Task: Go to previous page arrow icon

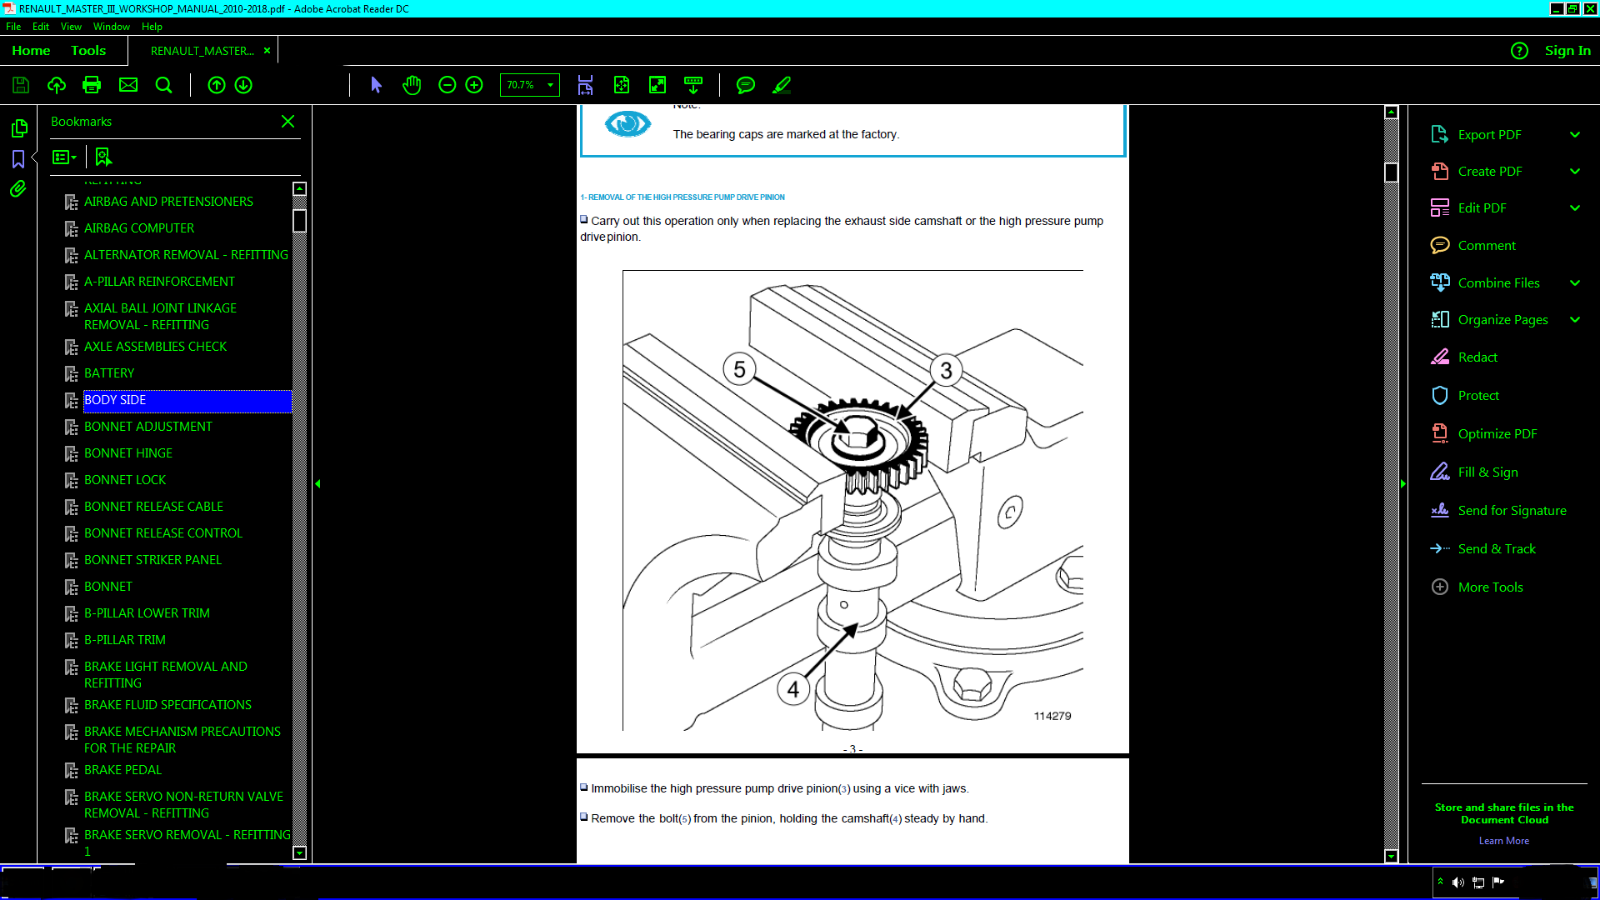Action: [x=216, y=85]
